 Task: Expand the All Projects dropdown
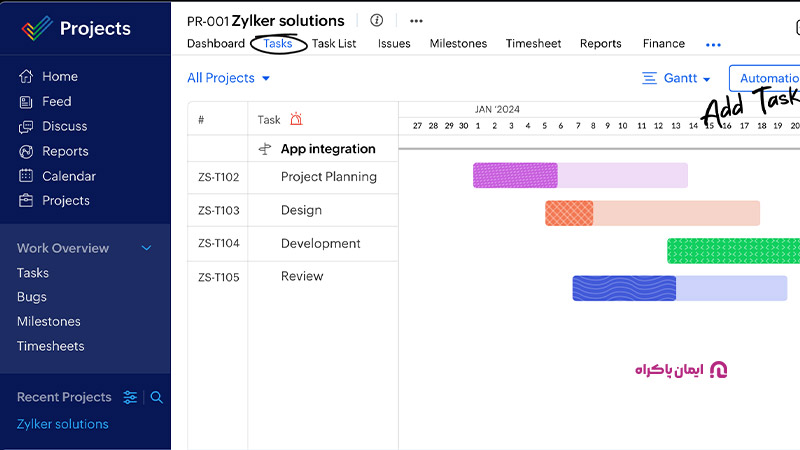[x=229, y=78]
